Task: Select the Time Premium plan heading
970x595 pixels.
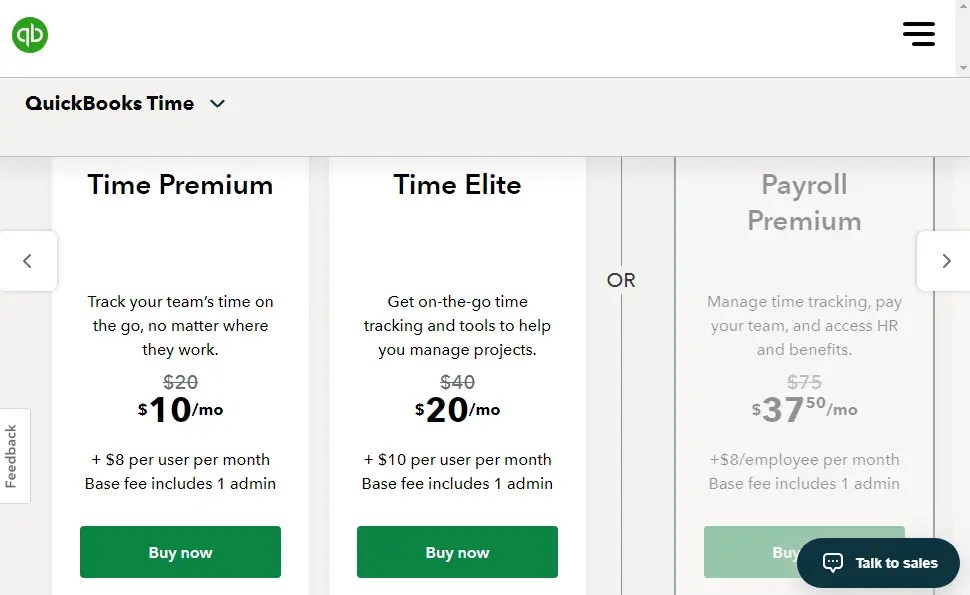Action: pyautogui.click(x=180, y=185)
